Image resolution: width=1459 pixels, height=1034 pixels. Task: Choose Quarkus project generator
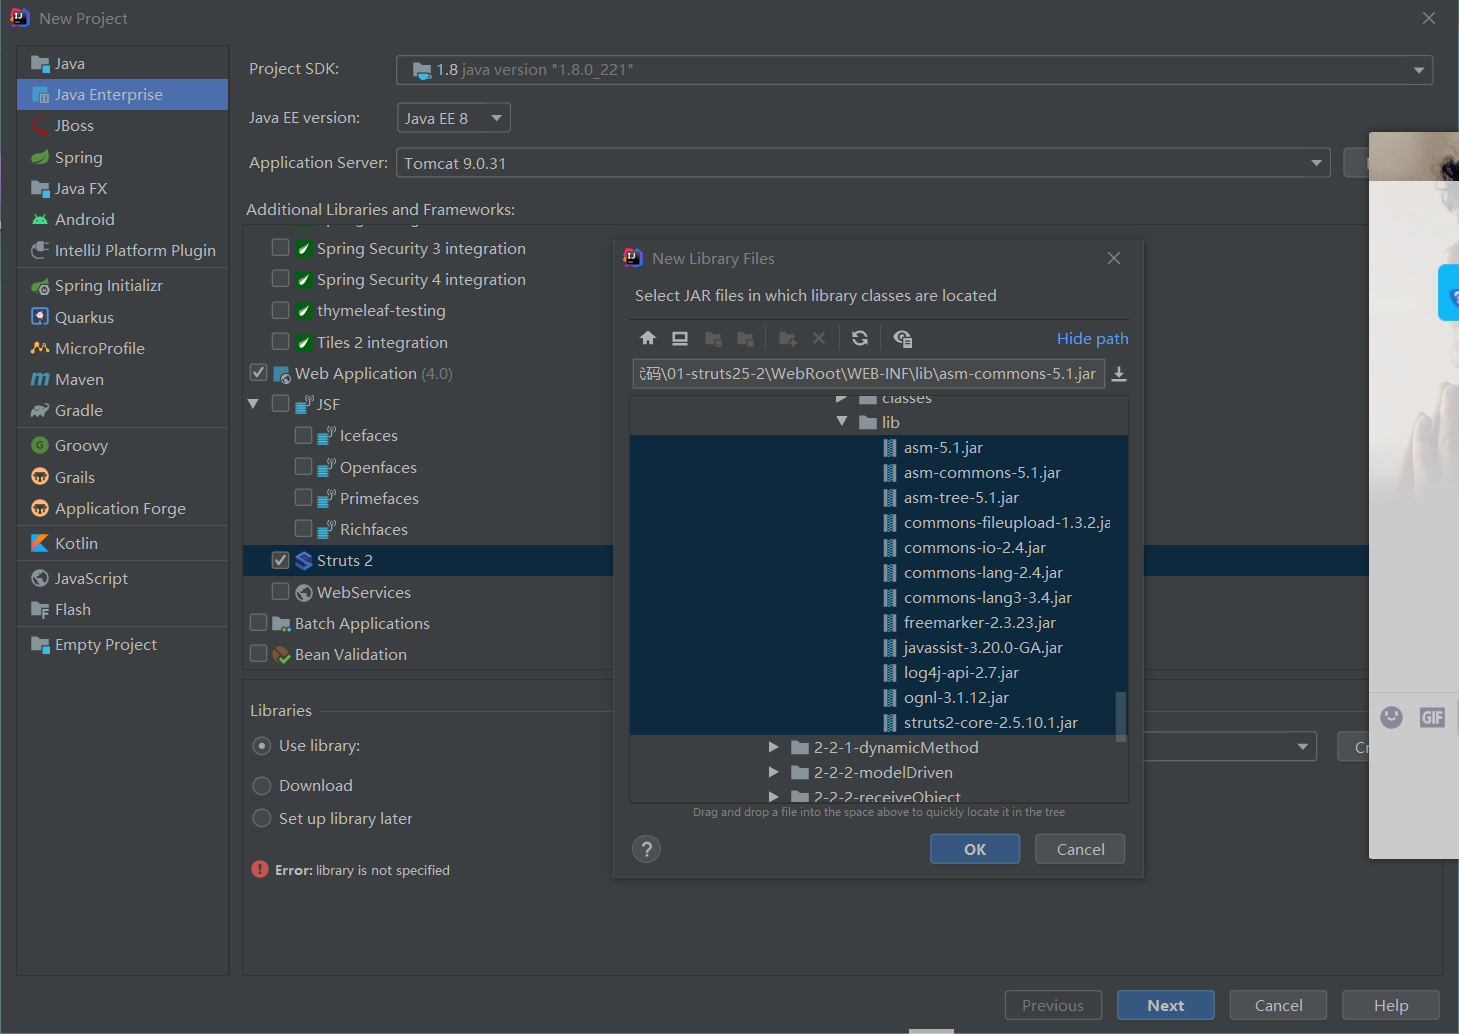pos(122,317)
